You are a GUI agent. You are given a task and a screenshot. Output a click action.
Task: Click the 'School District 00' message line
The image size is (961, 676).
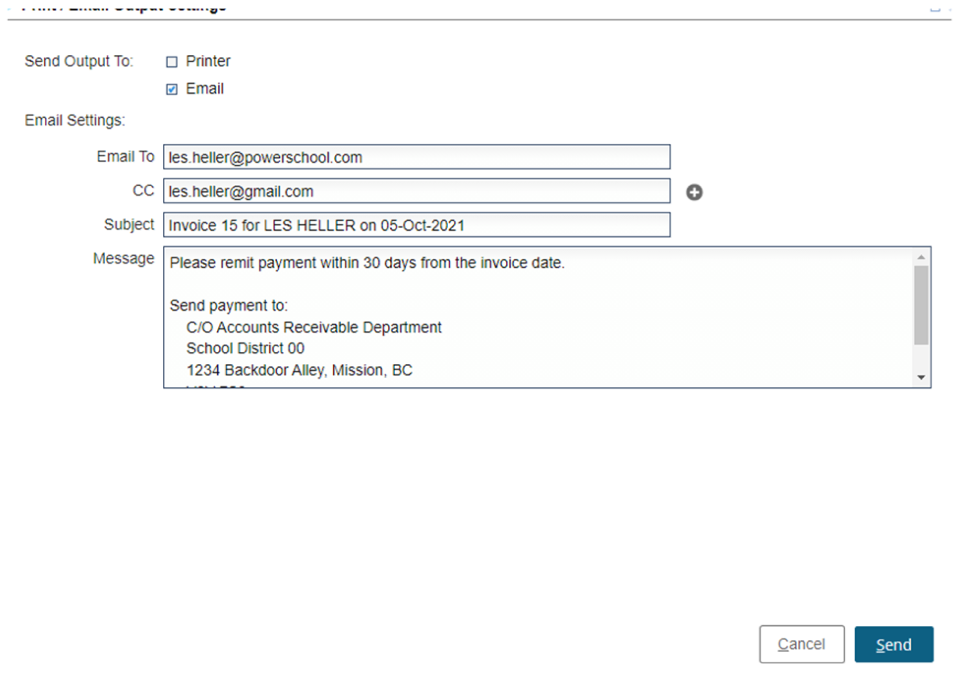[x=245, y=349]
